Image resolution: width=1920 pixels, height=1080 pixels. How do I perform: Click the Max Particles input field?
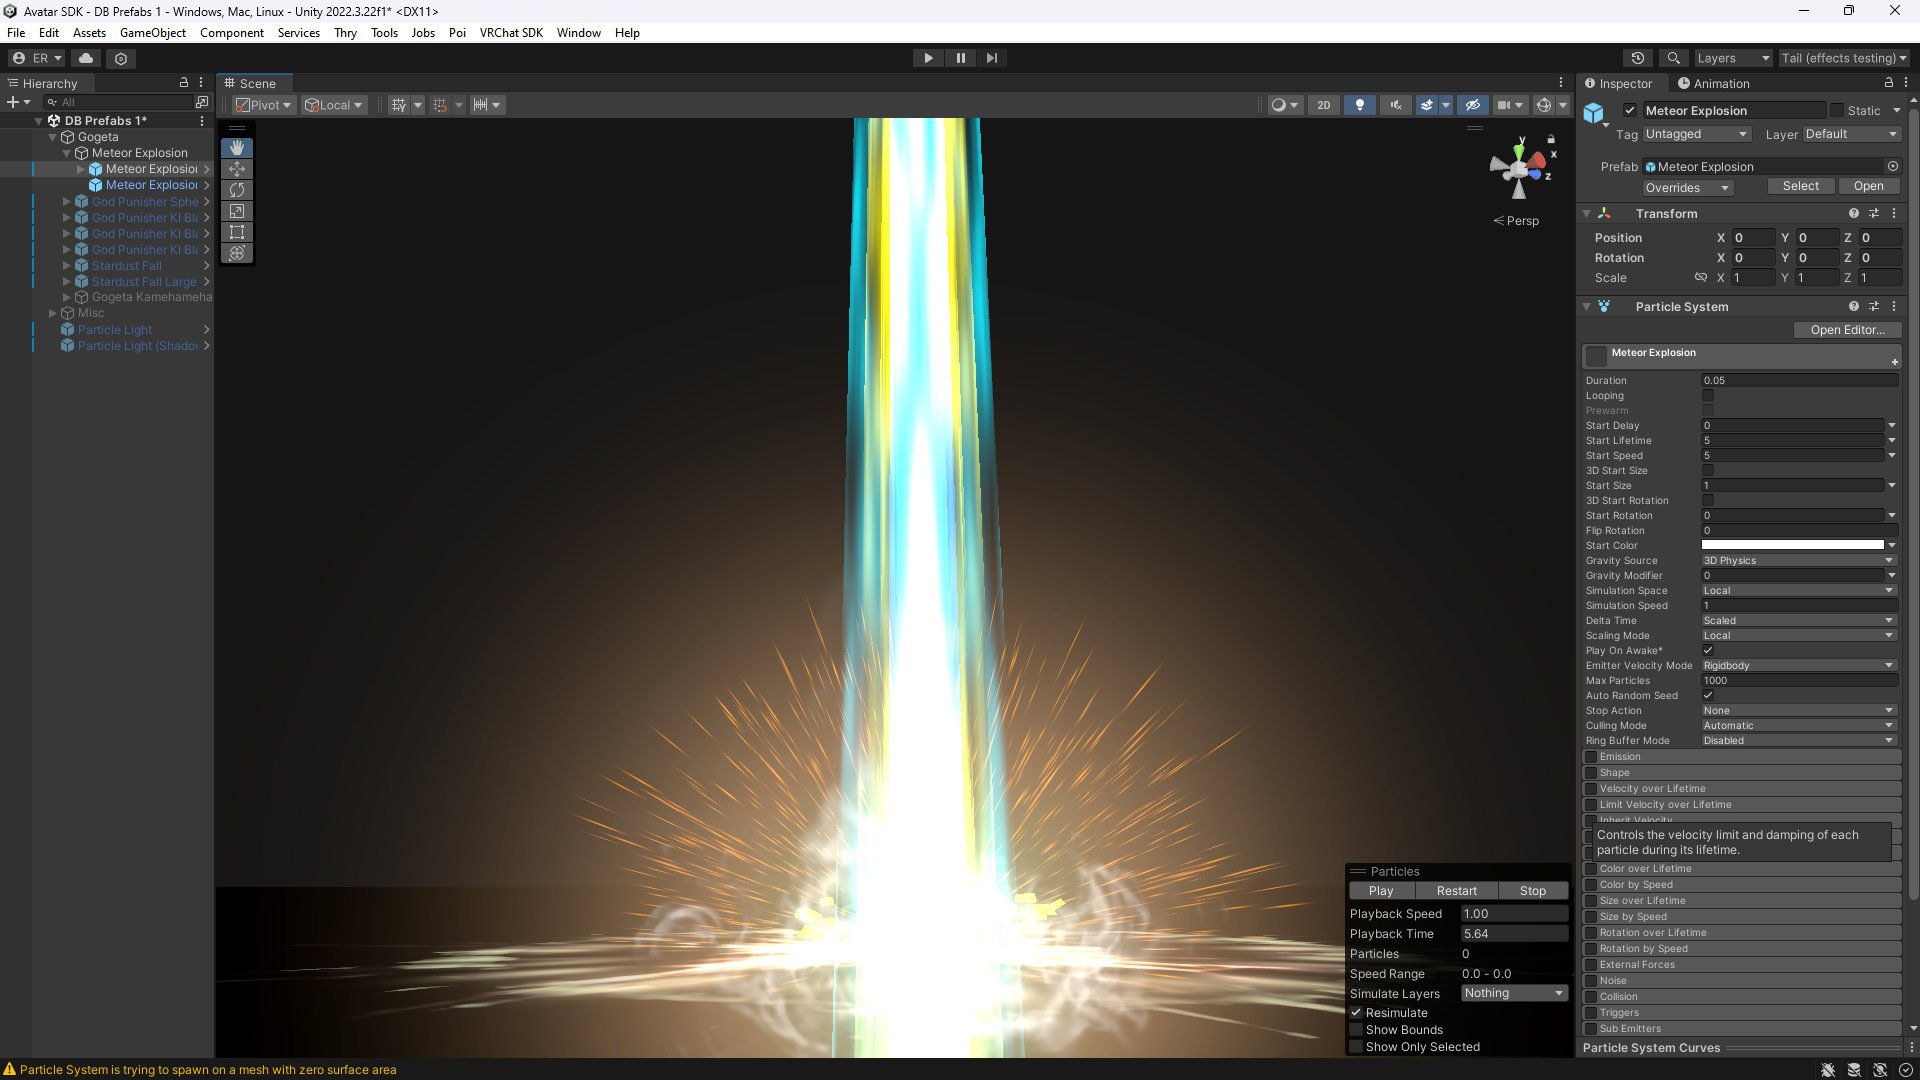pyautogui.click(x=1798, y=681)
